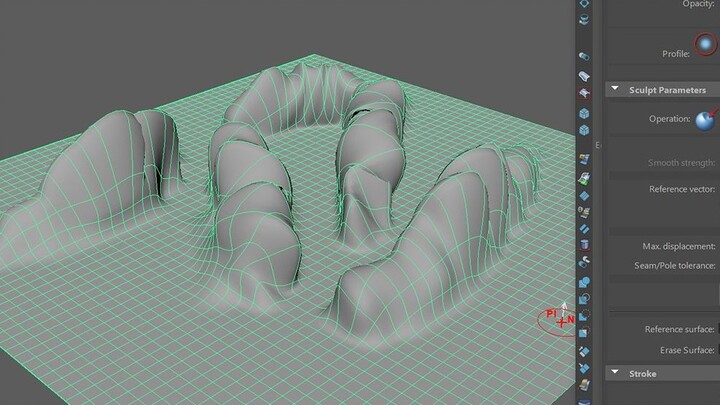Click the Reference vector label
Viewport: 720px width, 405px height.
(x=682, y=188)
